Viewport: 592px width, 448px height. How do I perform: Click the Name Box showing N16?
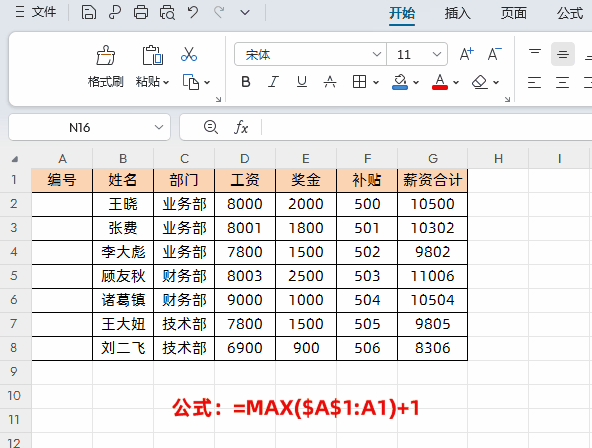pyautogui.click(x=79, y=128)
